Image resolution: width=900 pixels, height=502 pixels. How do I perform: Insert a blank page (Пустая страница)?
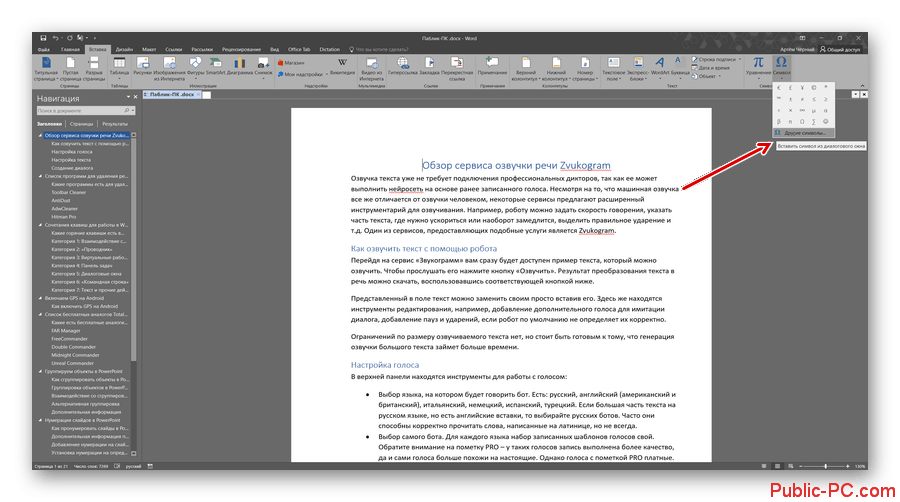point(70,68)
